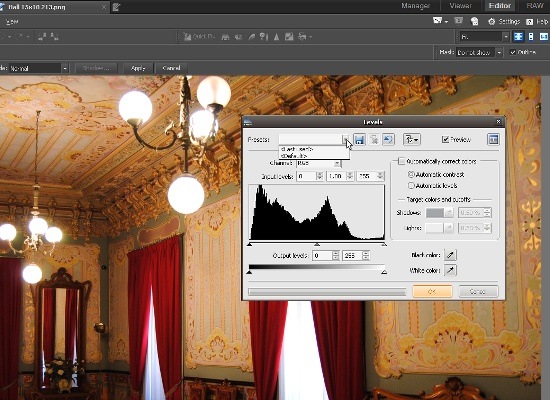
Task: Switch to the Viewer tab
Action: pyautogui.click(x=461, y=6)
